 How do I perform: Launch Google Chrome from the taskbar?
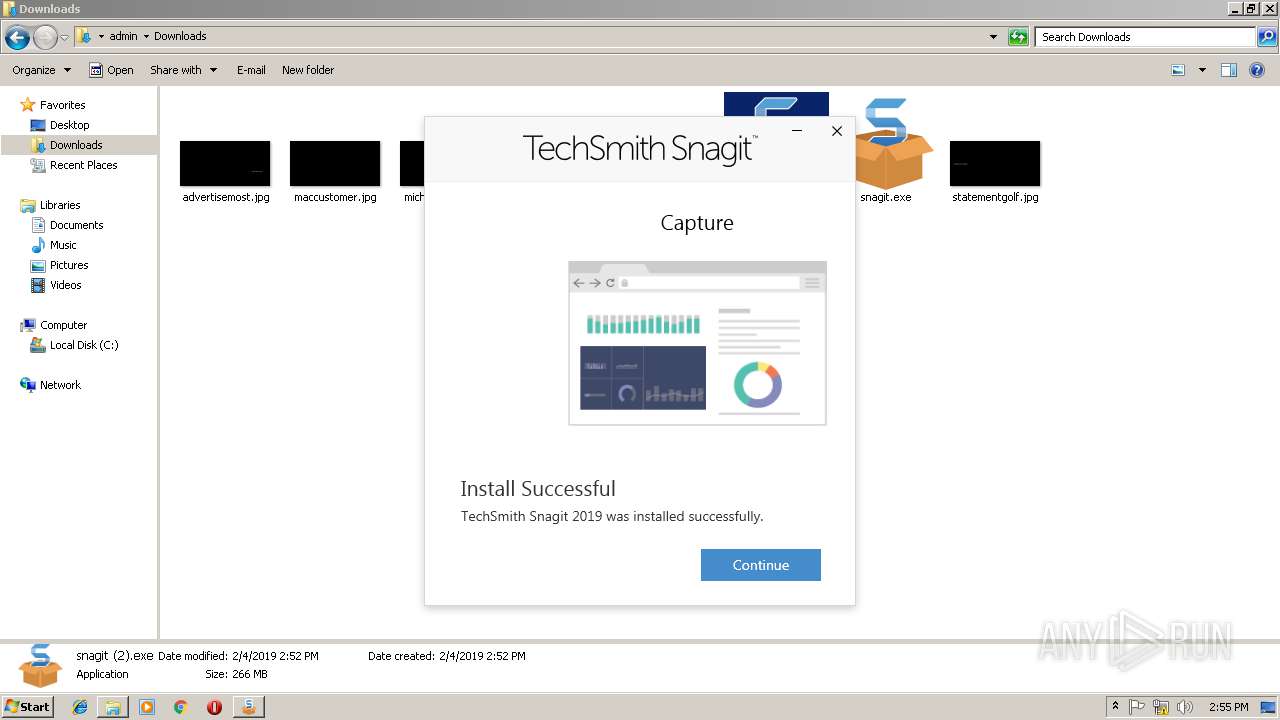[x=181, y=707]
